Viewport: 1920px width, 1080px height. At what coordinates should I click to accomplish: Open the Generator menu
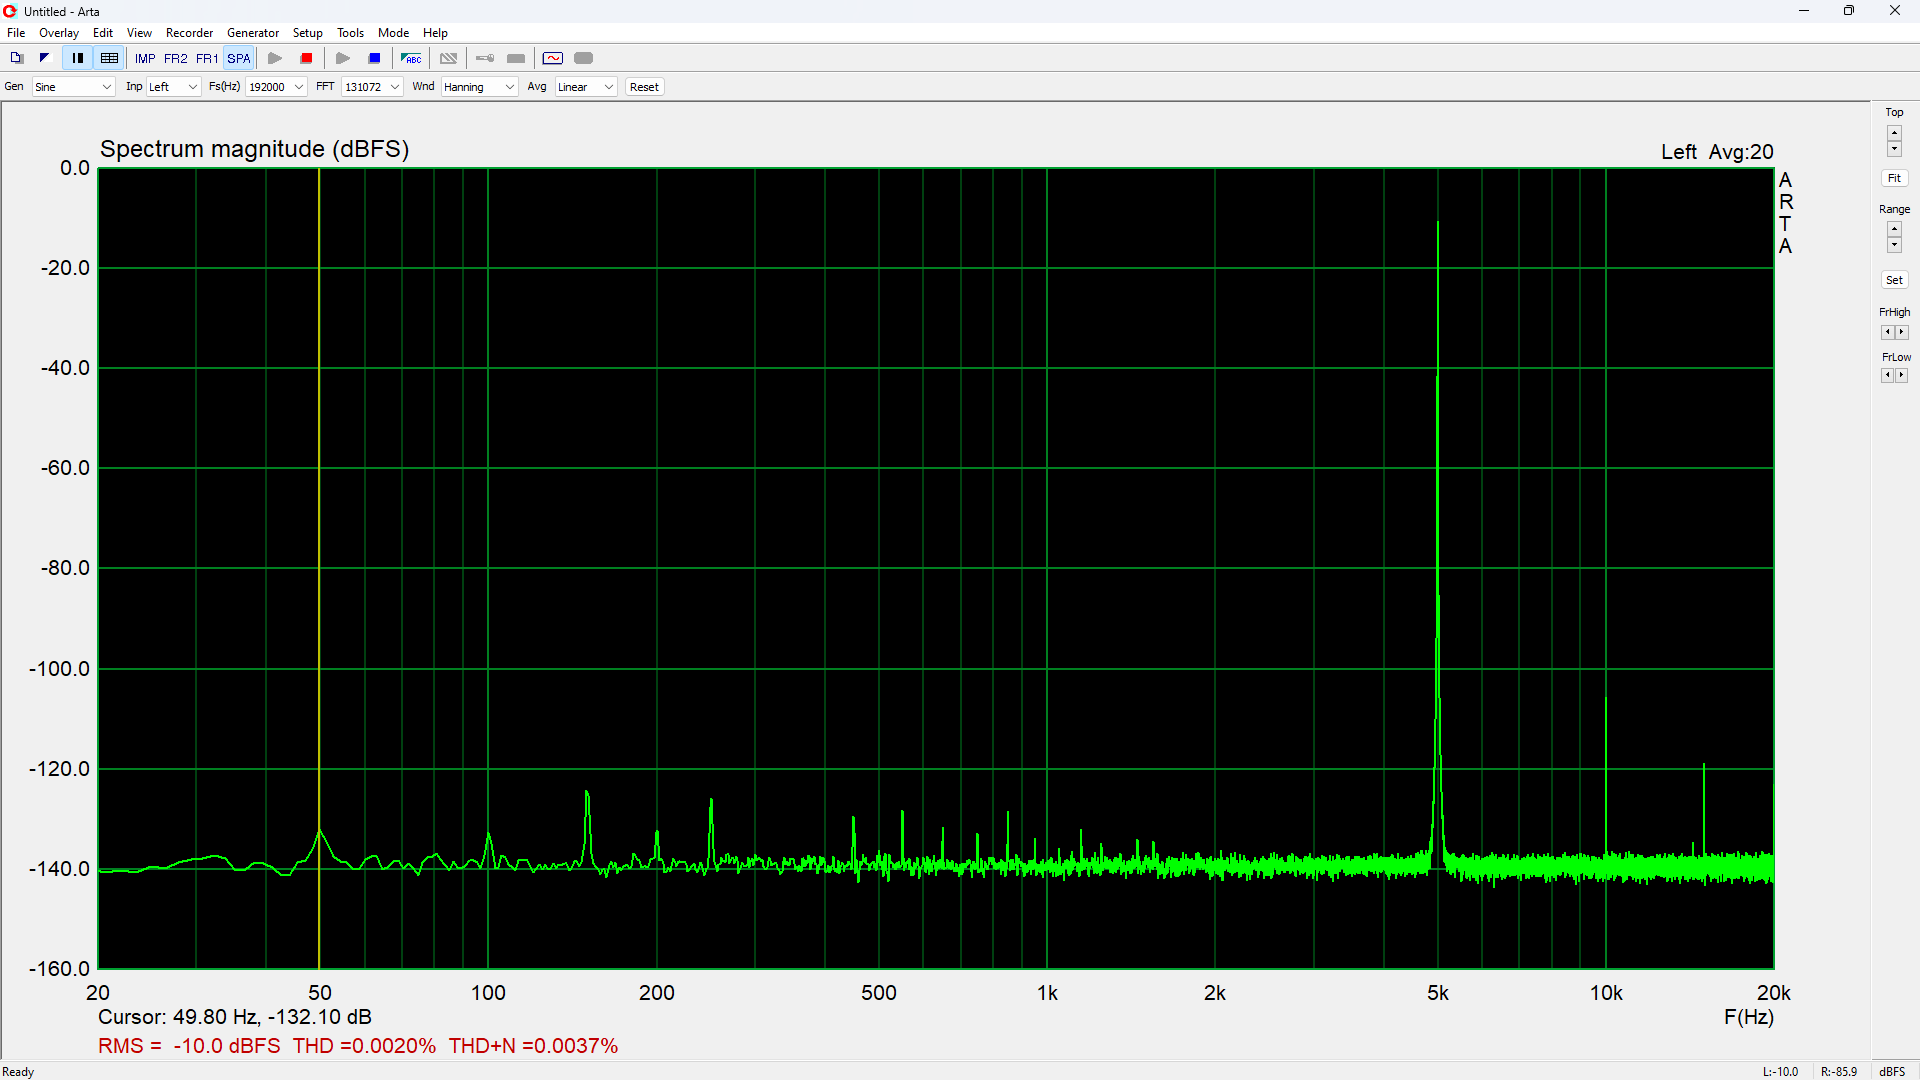coord(253,33)
